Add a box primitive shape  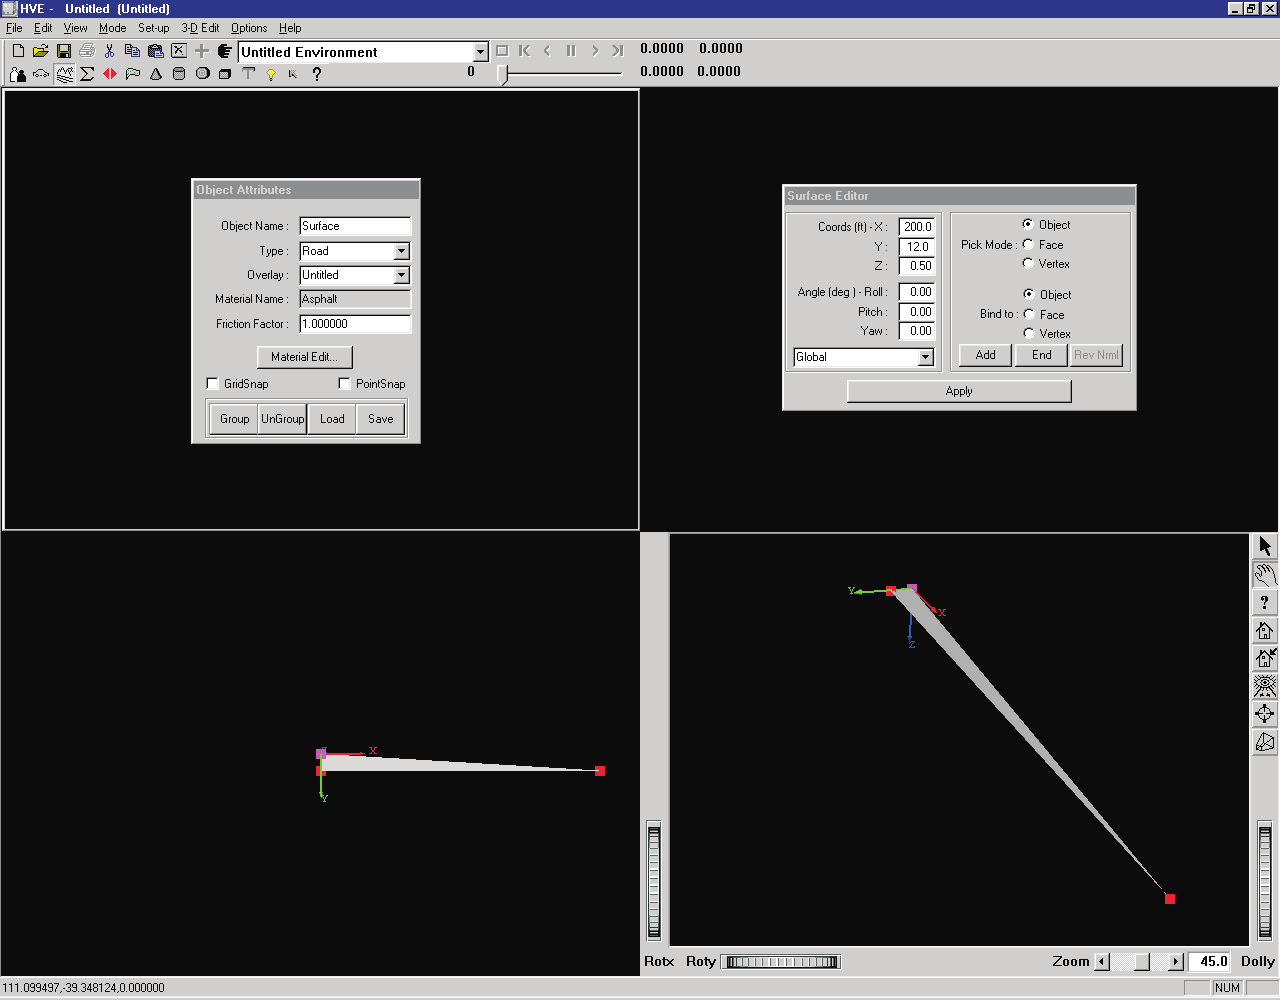[x=225, y=74]
